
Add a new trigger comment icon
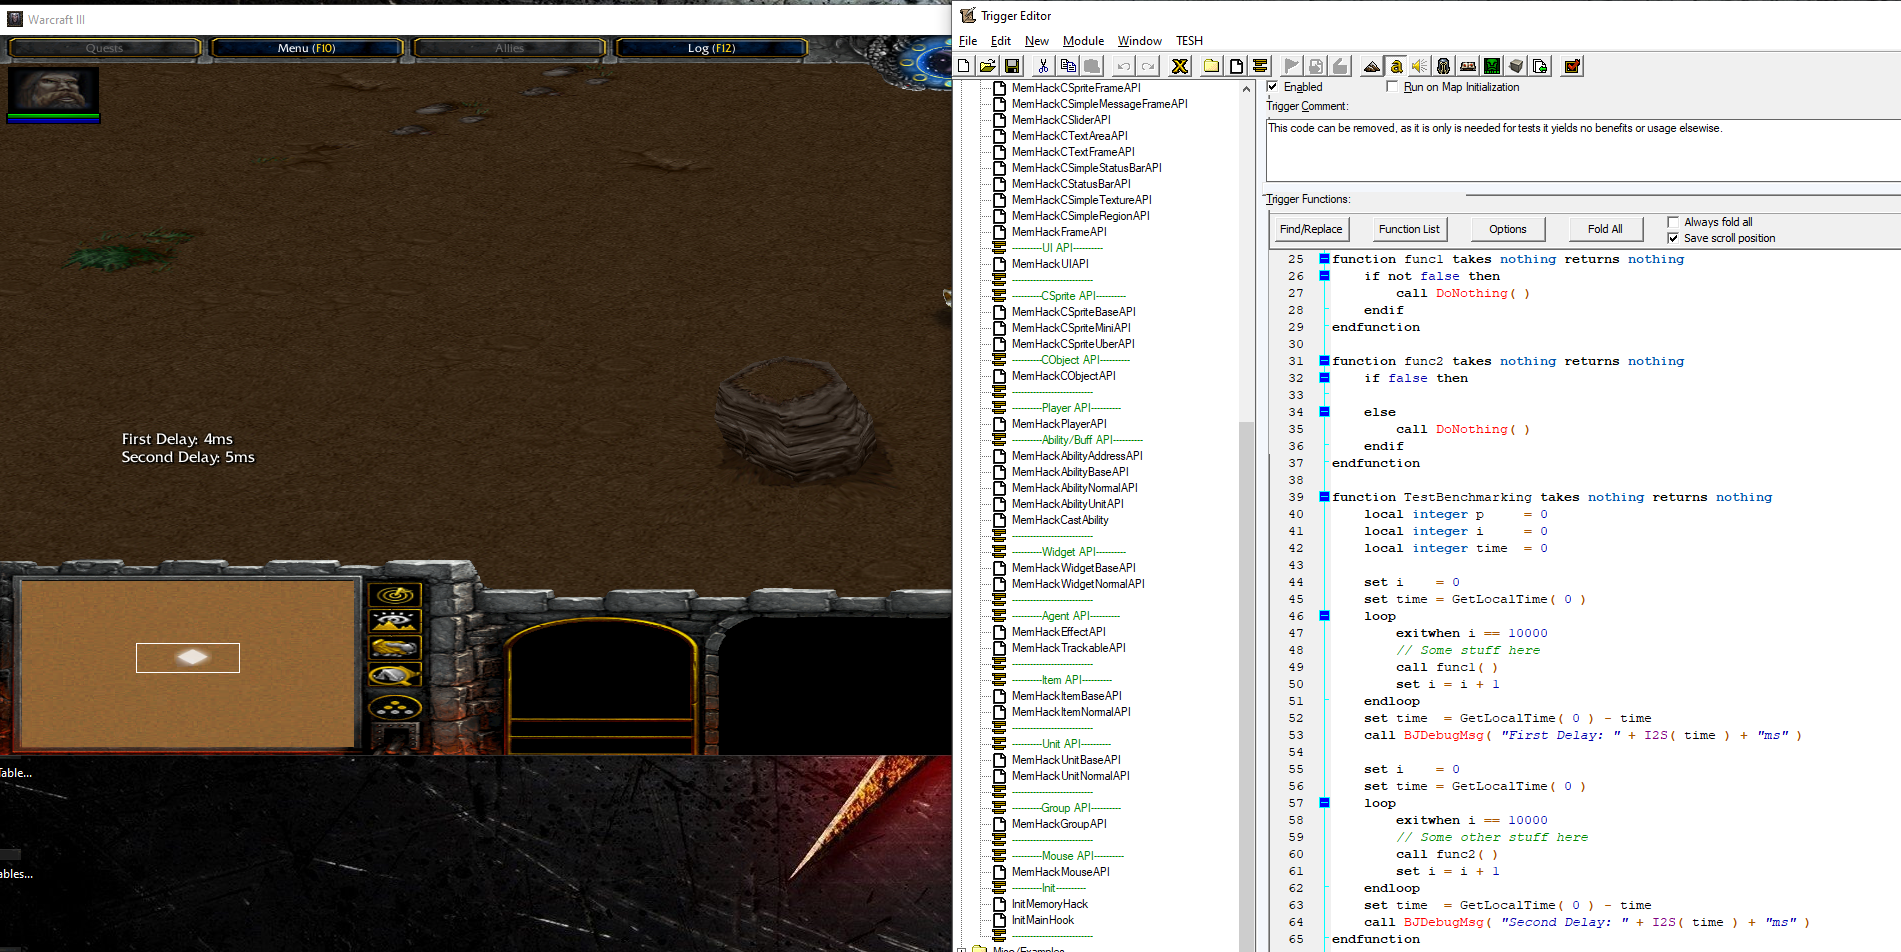click(x=1260, y=66)
